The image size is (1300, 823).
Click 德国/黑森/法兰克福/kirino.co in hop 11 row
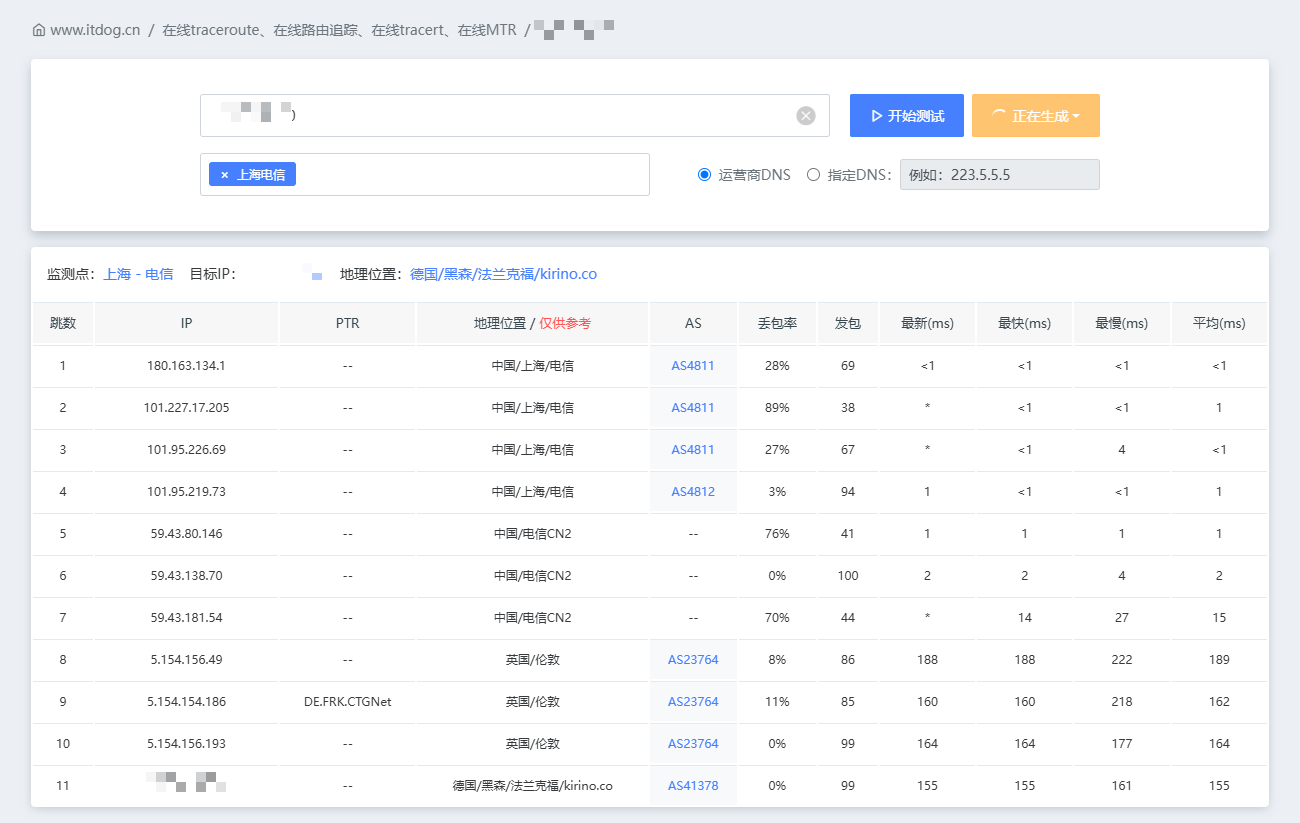tap(532, 786)
